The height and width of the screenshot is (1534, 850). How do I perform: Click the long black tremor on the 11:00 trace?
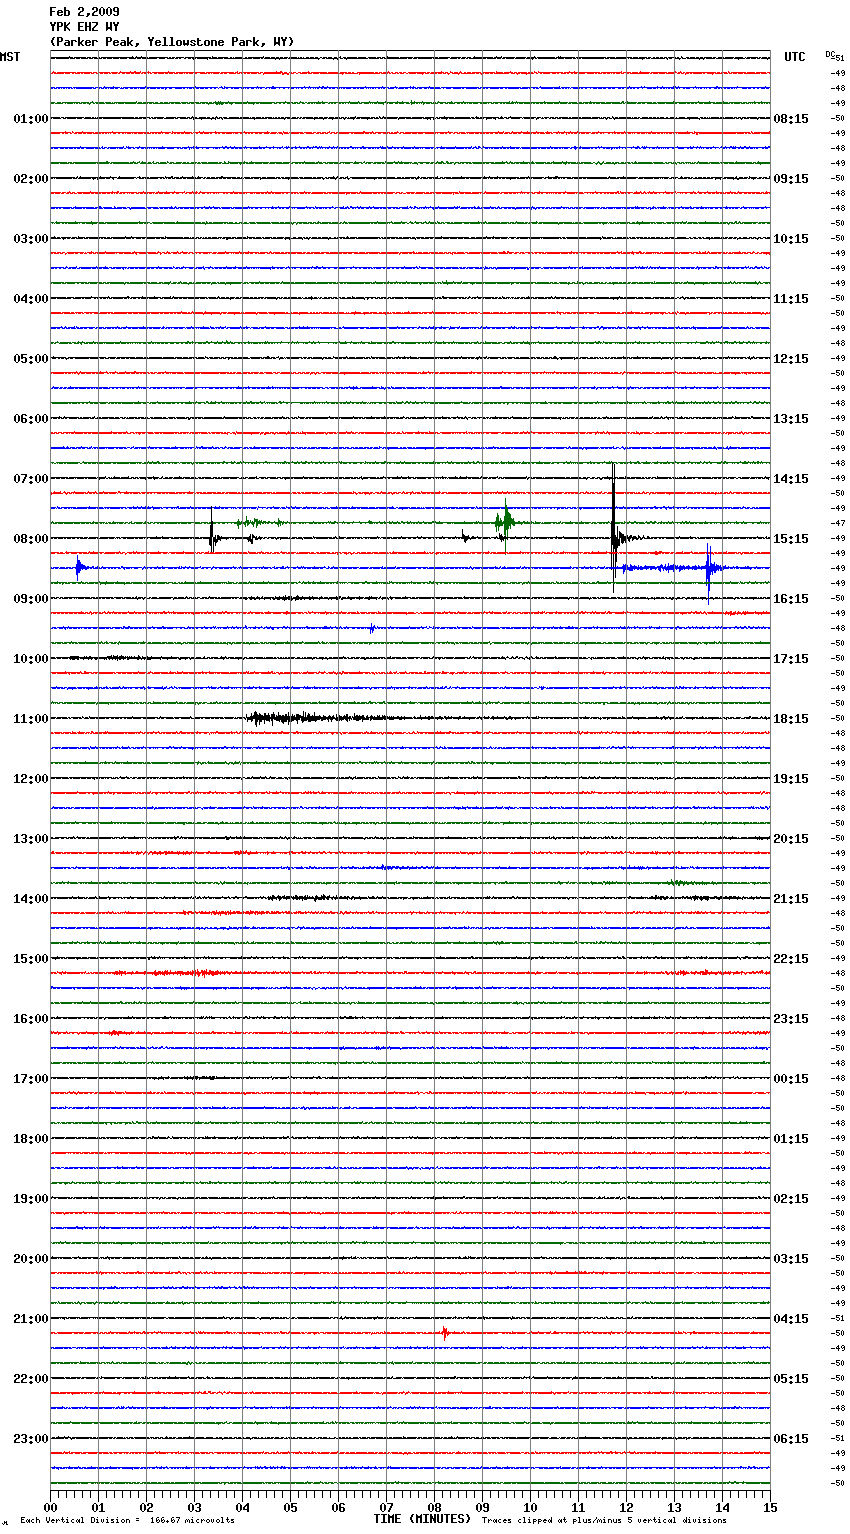point(320,718)
